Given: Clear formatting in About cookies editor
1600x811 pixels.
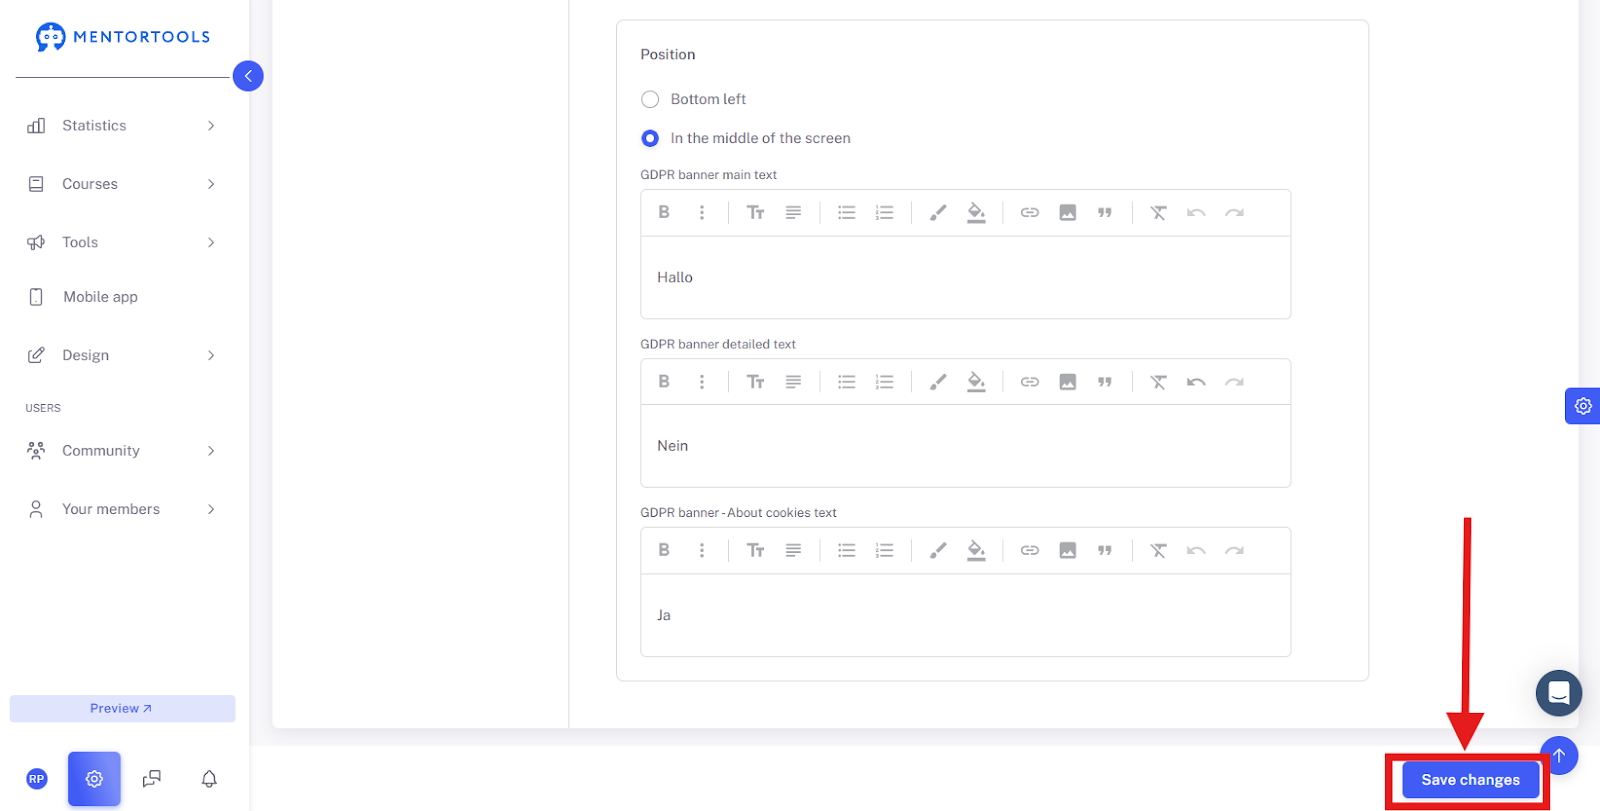Looking at the screenshot, I should (x=1158, y=550).
